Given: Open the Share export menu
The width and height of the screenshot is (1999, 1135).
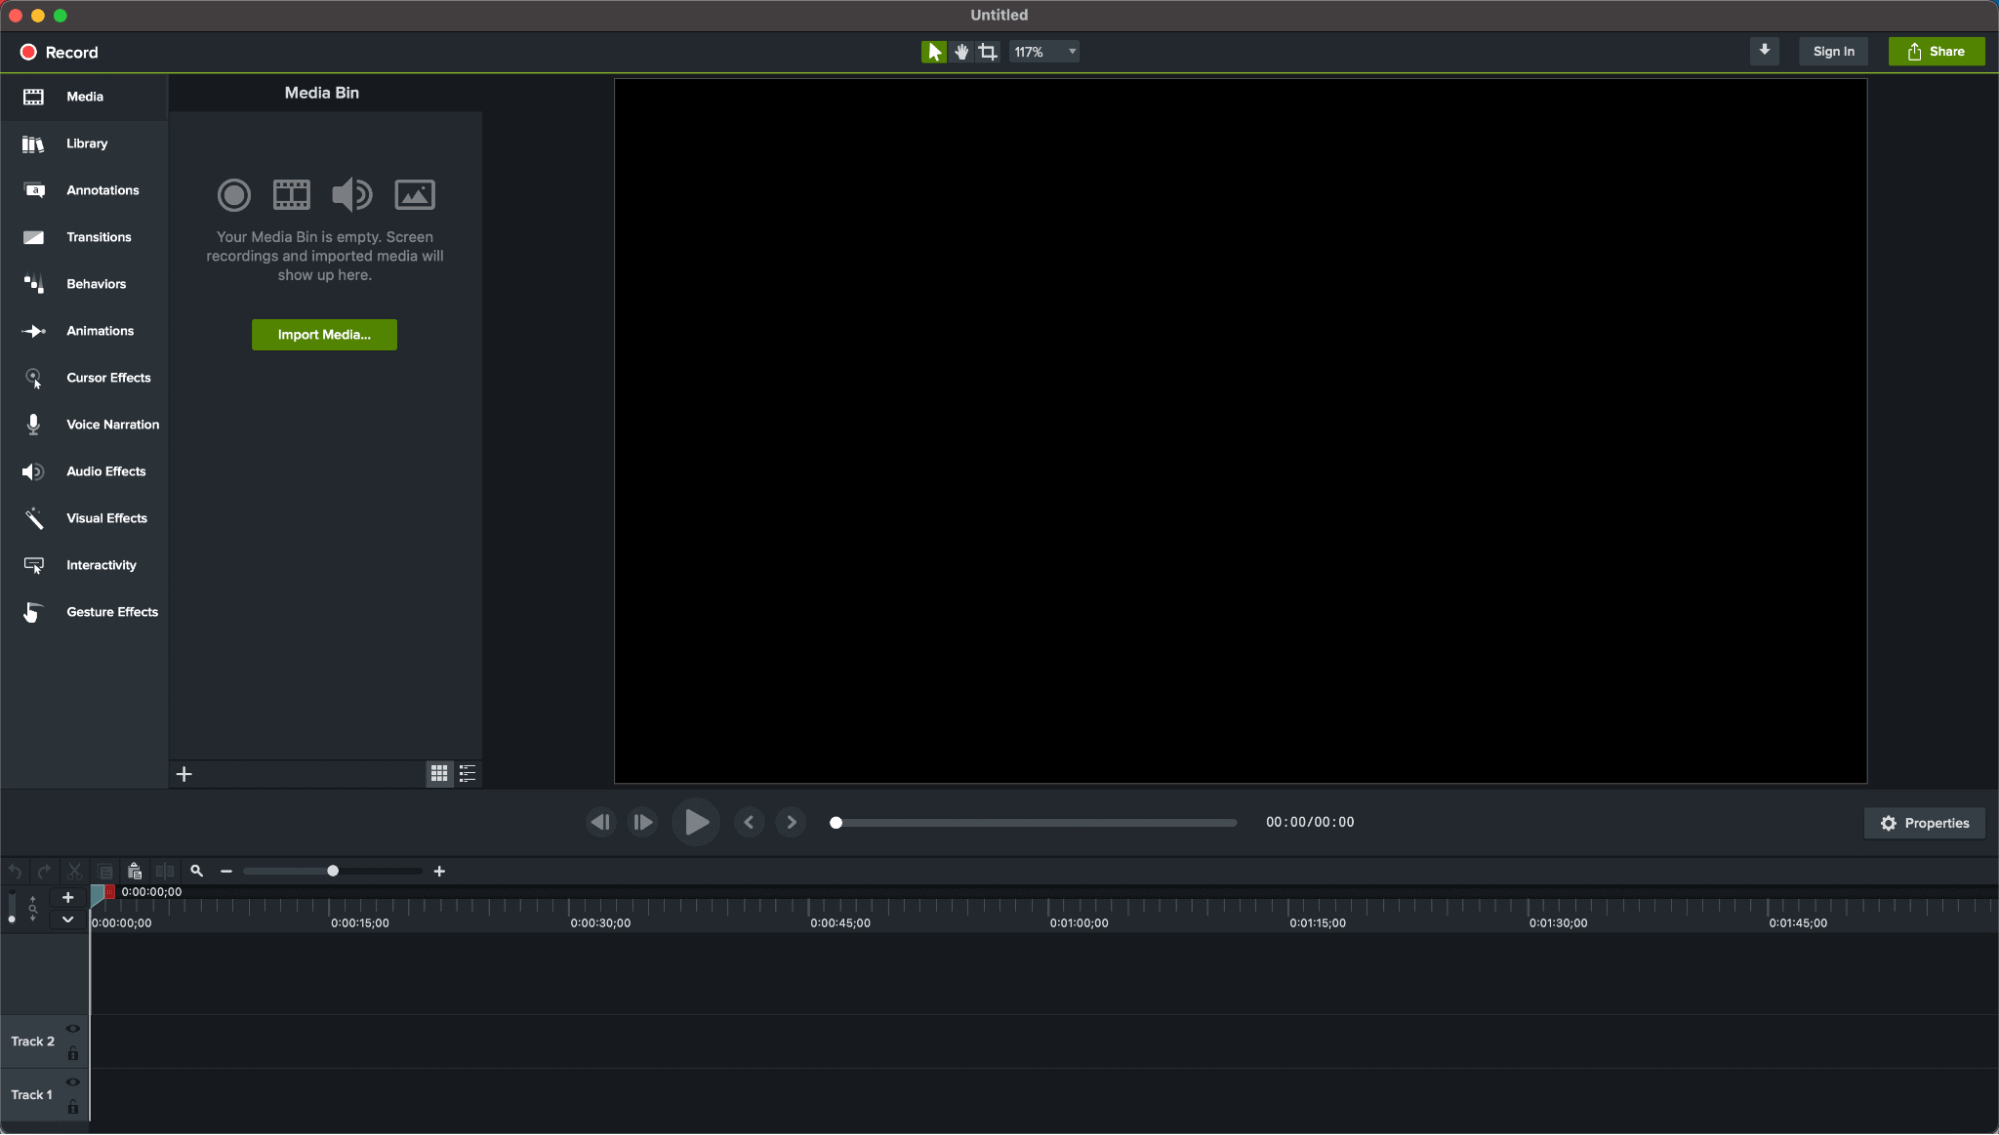Looking at the screenshot, I should point(1936,52).
